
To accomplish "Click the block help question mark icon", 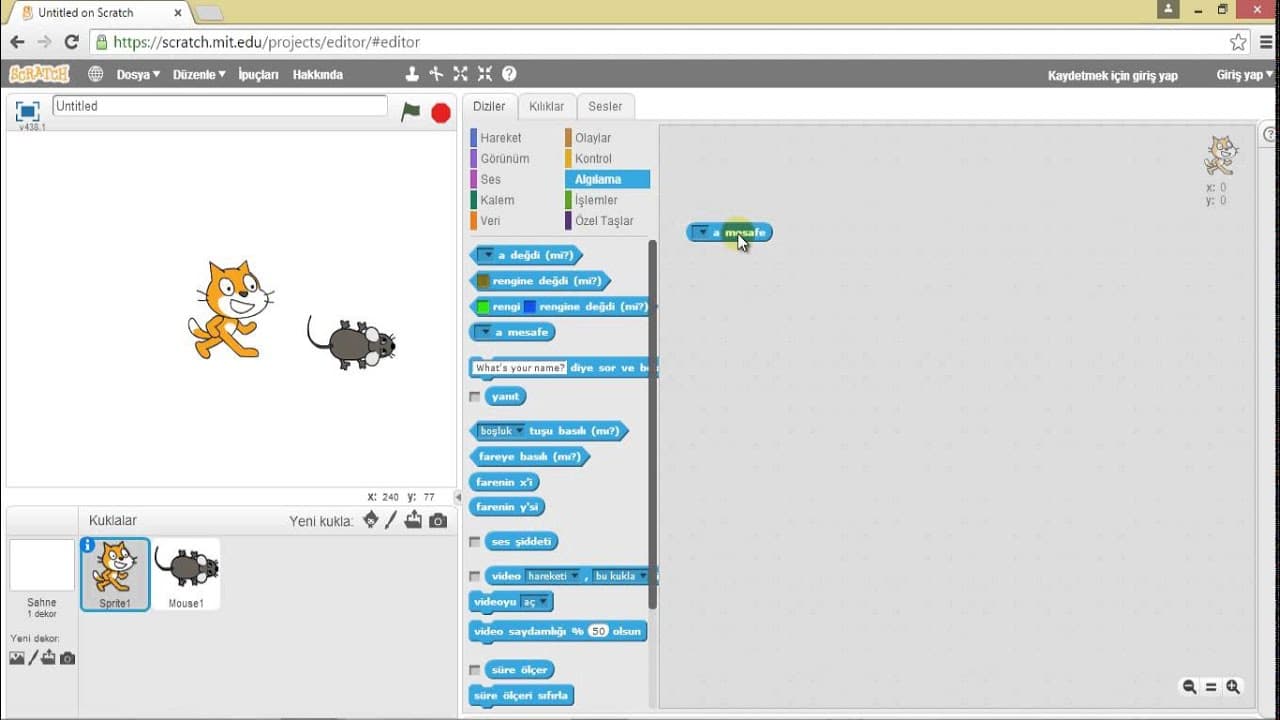I will coord(509,74).
